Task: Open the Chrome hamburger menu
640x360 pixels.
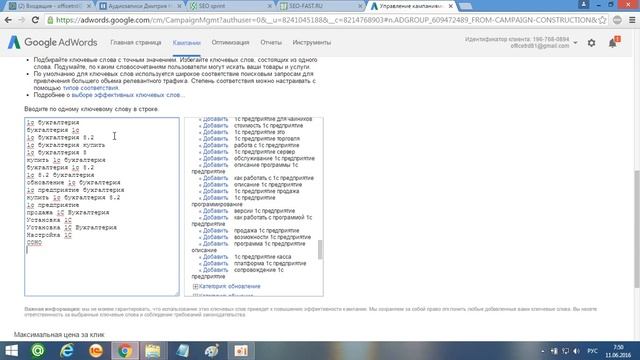Action: click(x=632, y=20)
